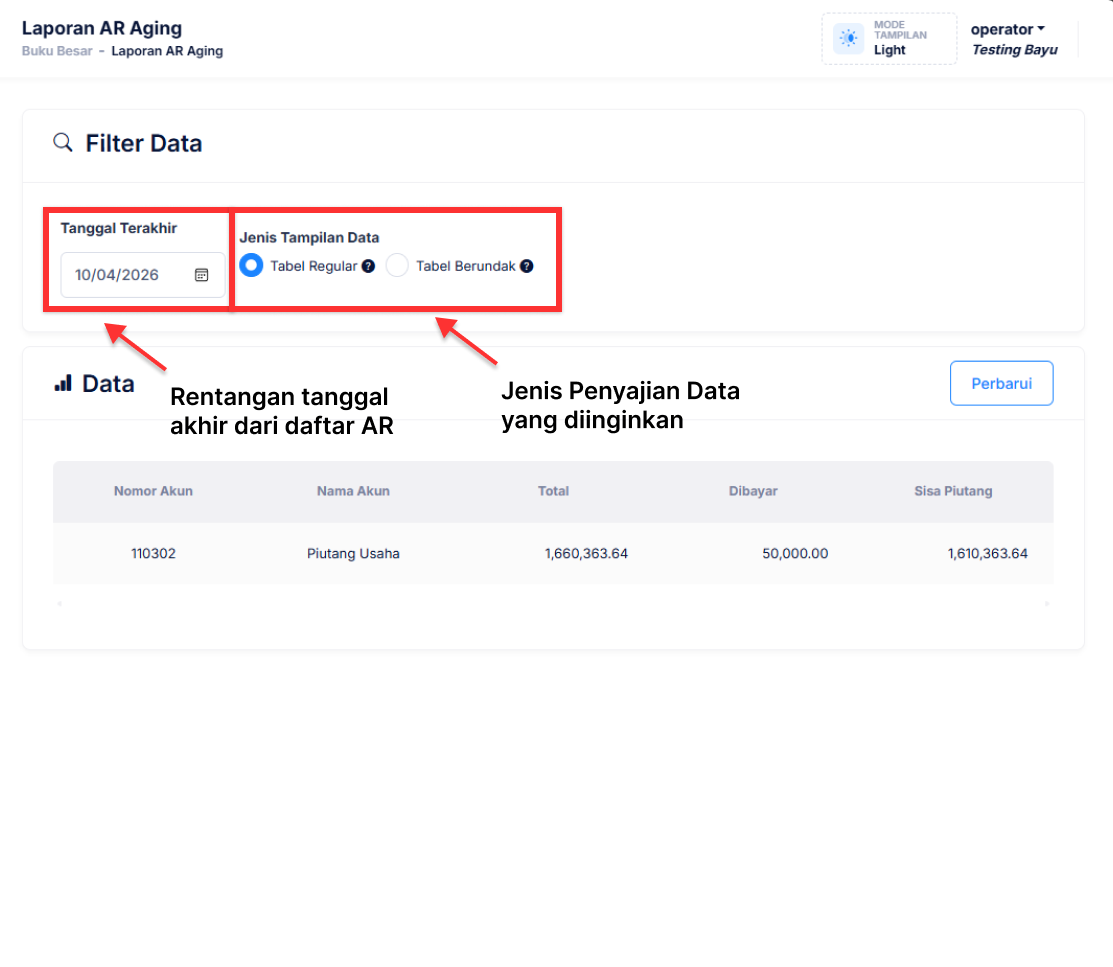The image size is (1113, 967).
Task: Click help icon beside Tabel Regular
Action: pos(368,267)
